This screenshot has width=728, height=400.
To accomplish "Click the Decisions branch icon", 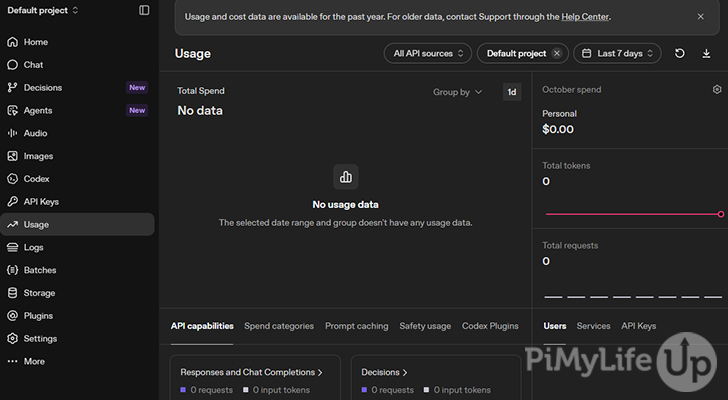I will [x=13, y=87].
